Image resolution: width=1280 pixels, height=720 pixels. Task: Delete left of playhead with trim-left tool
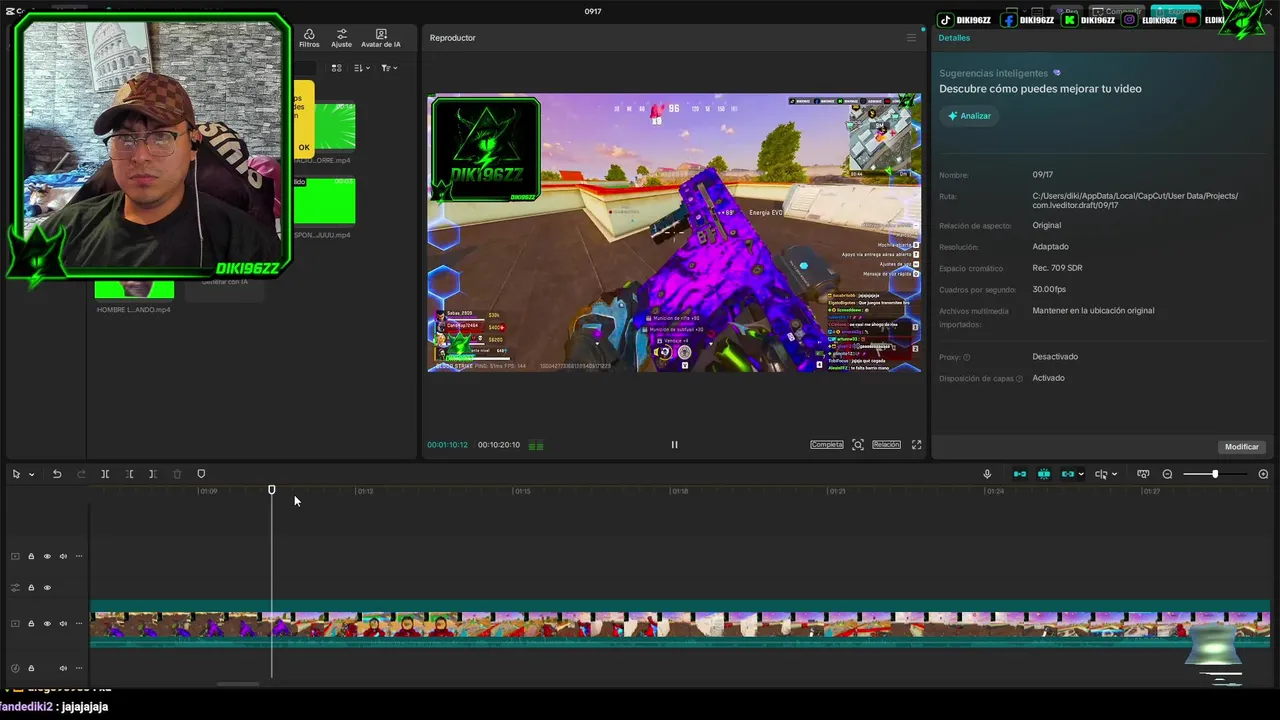(x=129, y=474)
